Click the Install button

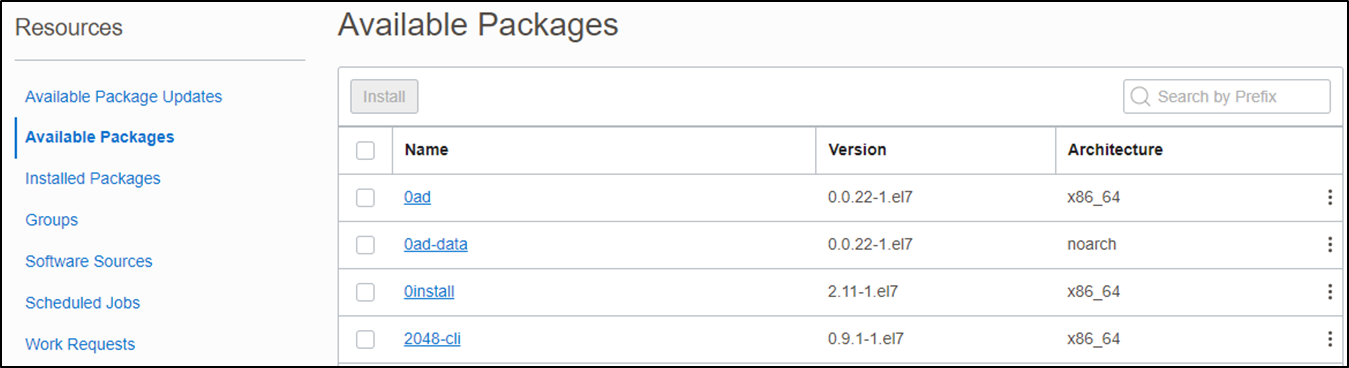point(384,97)
